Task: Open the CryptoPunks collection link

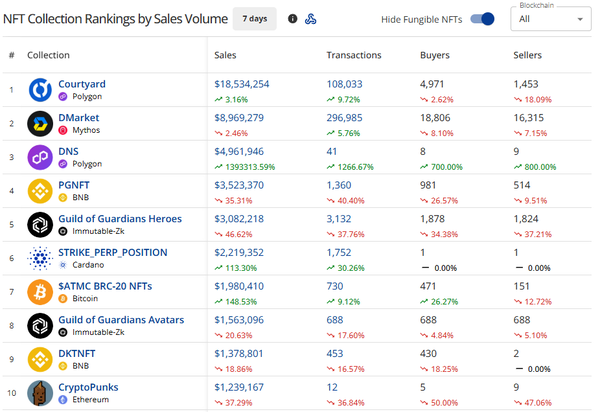Action: tap(88, 387)
